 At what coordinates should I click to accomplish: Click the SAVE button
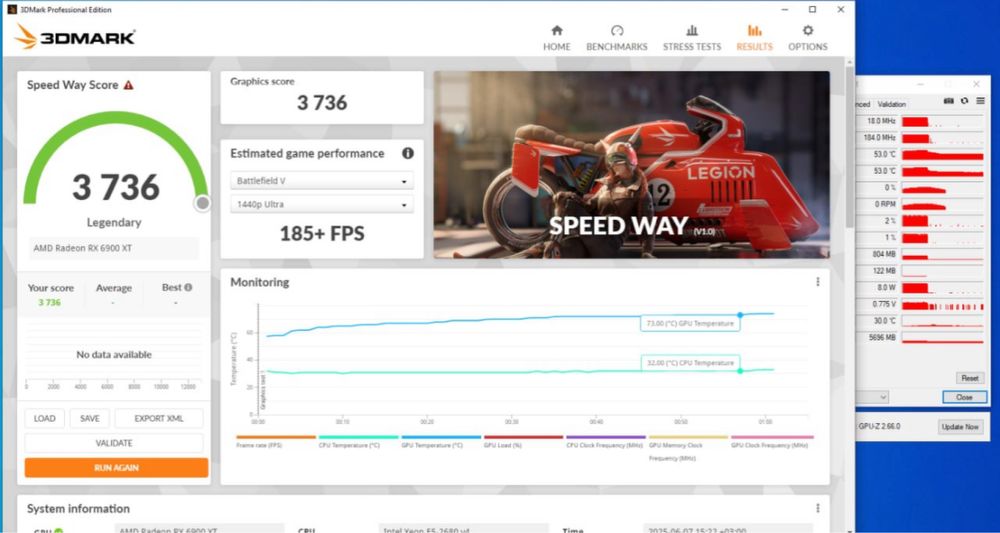90,418
